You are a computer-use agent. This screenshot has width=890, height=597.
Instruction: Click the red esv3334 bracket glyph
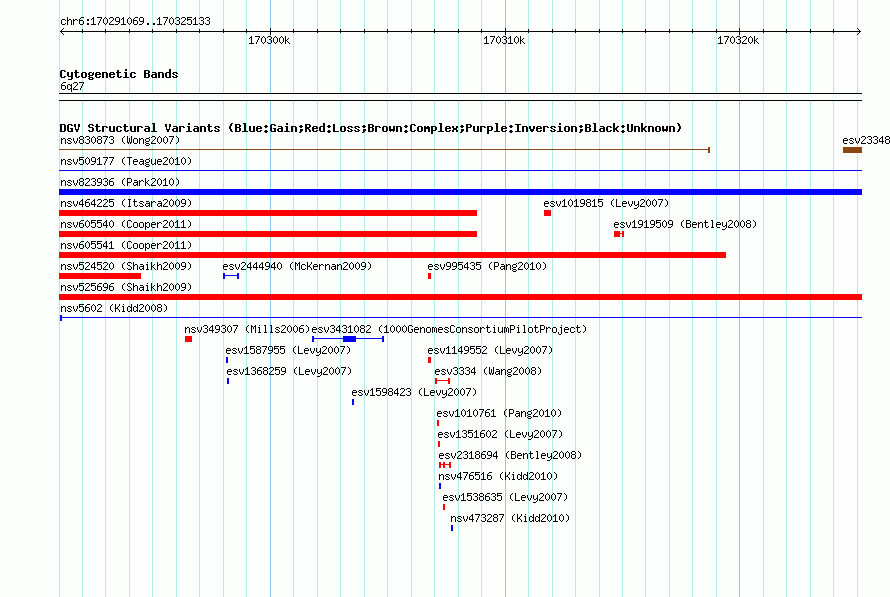(x=443, y=381)
